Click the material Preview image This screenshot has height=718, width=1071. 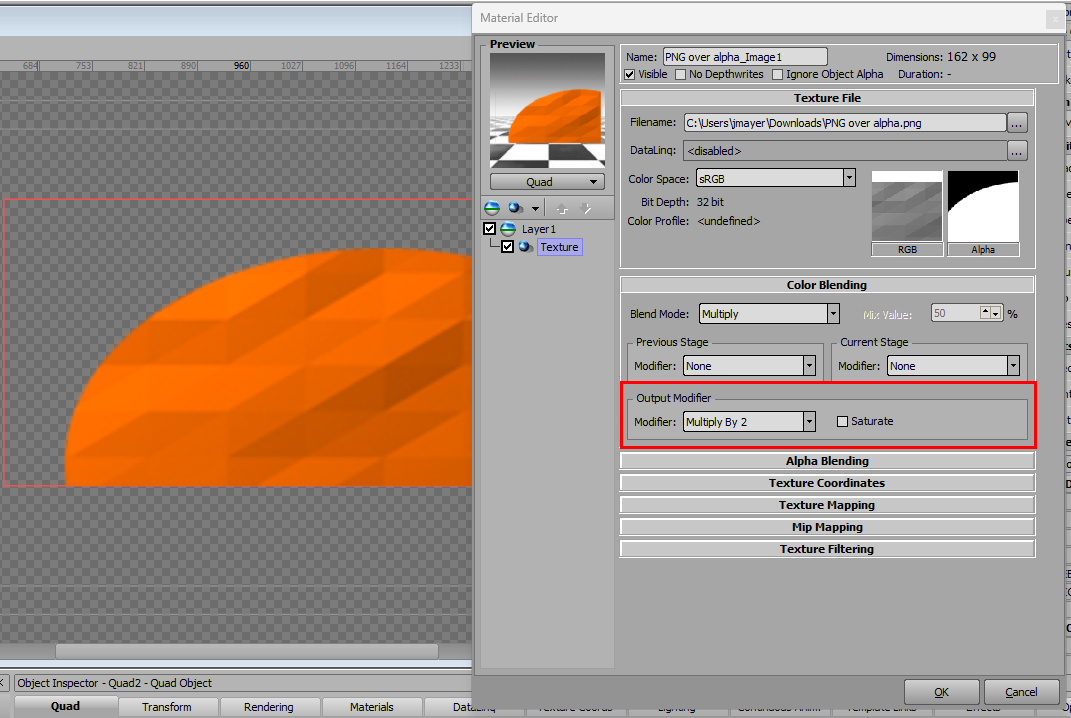point(547,111)
